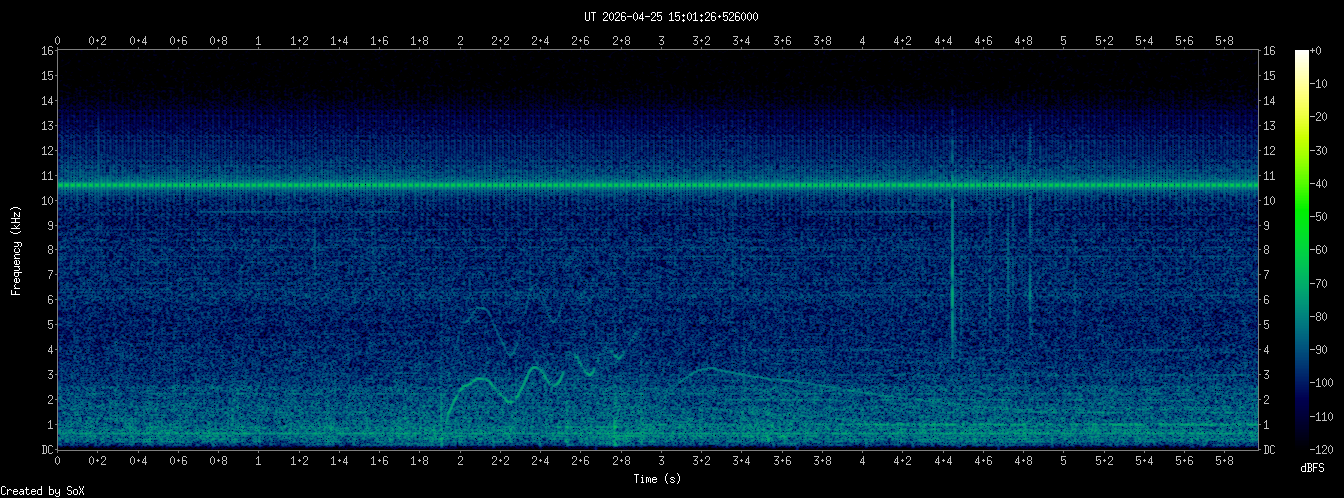Click the -120 label on the color scale
1344x498 pixels.
[x=1324, y=449]
